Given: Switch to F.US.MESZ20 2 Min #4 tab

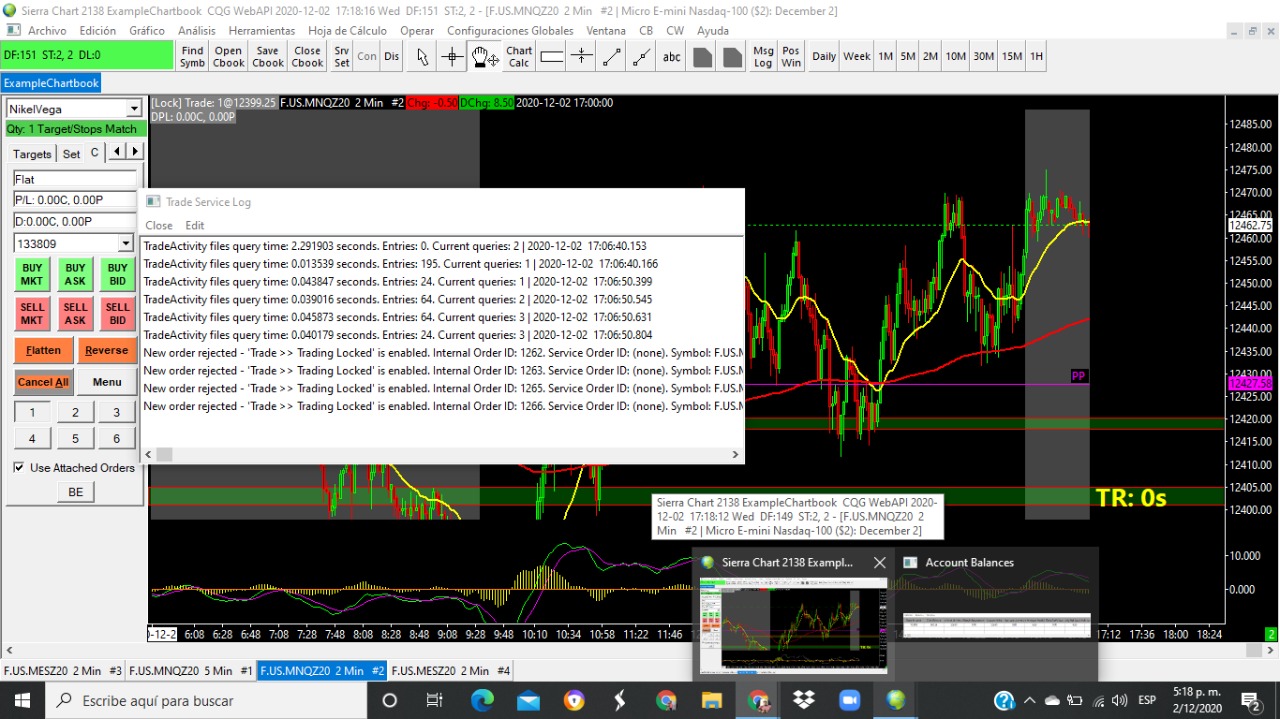Looking at the screenshot, I should click(451, 671).
